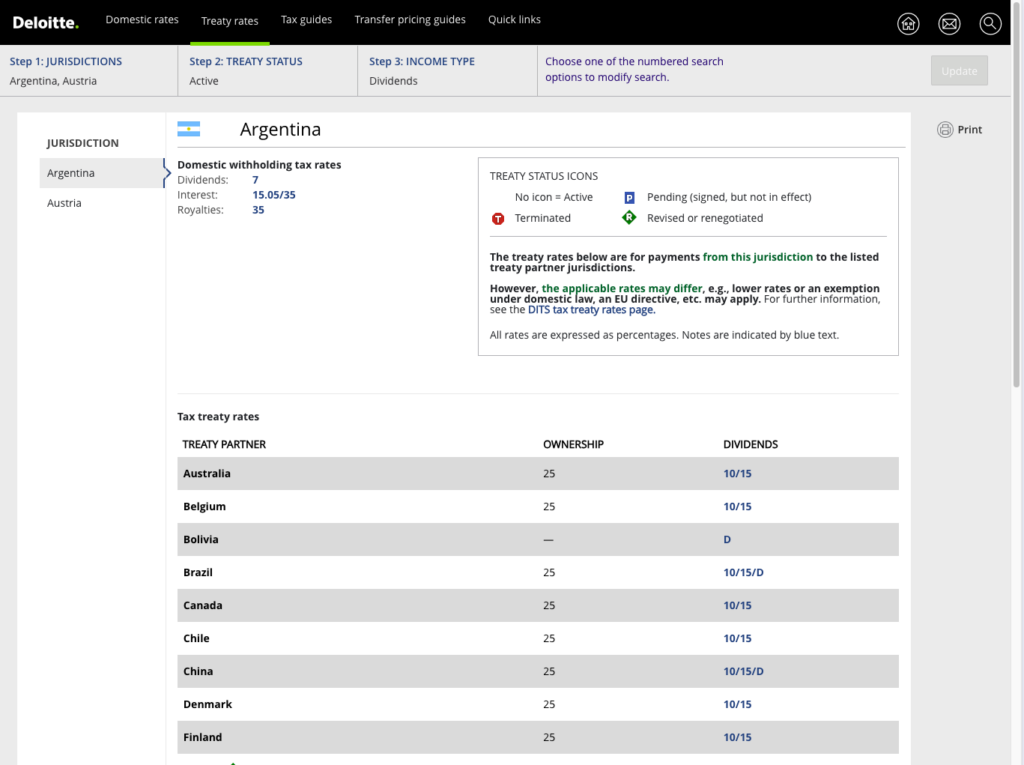Viewport: 1024px width, 765px height.
Task: Click domestic Interest rate 15.05/35
Action: pos(274,195)
